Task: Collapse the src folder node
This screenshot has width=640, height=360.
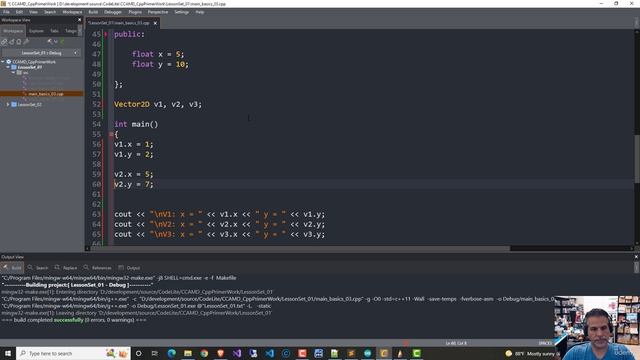Action: click(13, 73)
